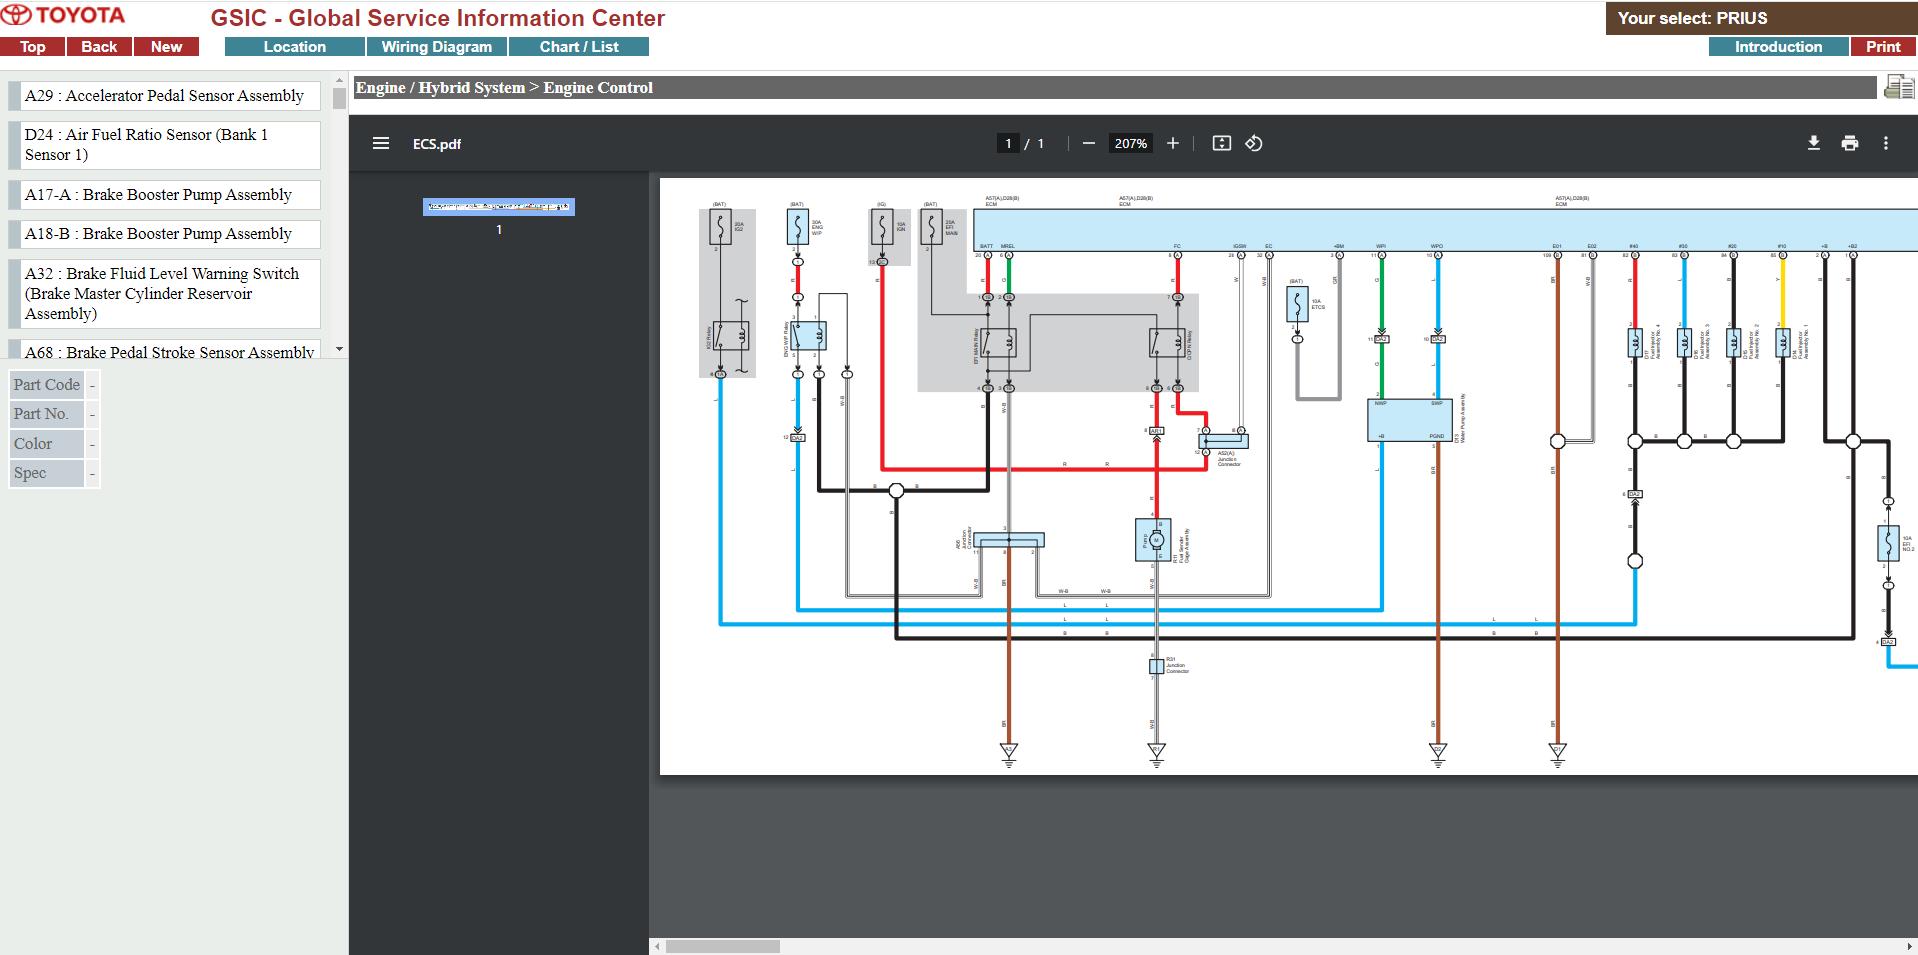The height and width of the screenshot is (955, 1918).
Task: Toggle the PDF sidebar menu icon
Action: click(x=380, y=143)
